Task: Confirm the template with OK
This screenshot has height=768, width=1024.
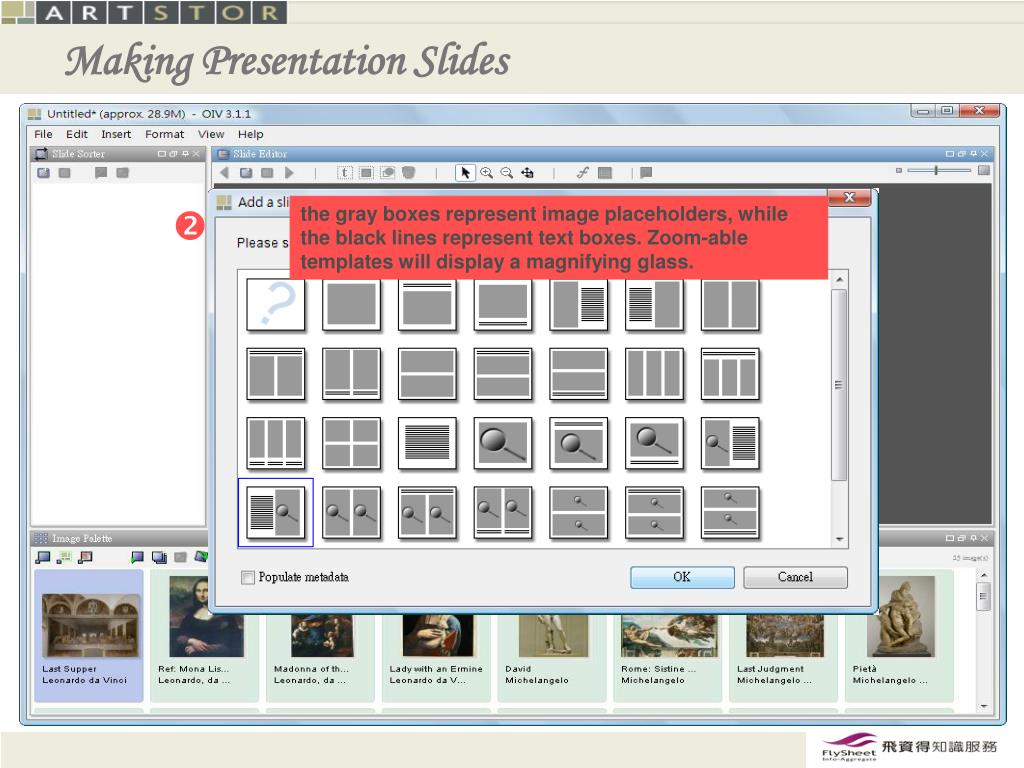Action: click(x=682, y=577)
